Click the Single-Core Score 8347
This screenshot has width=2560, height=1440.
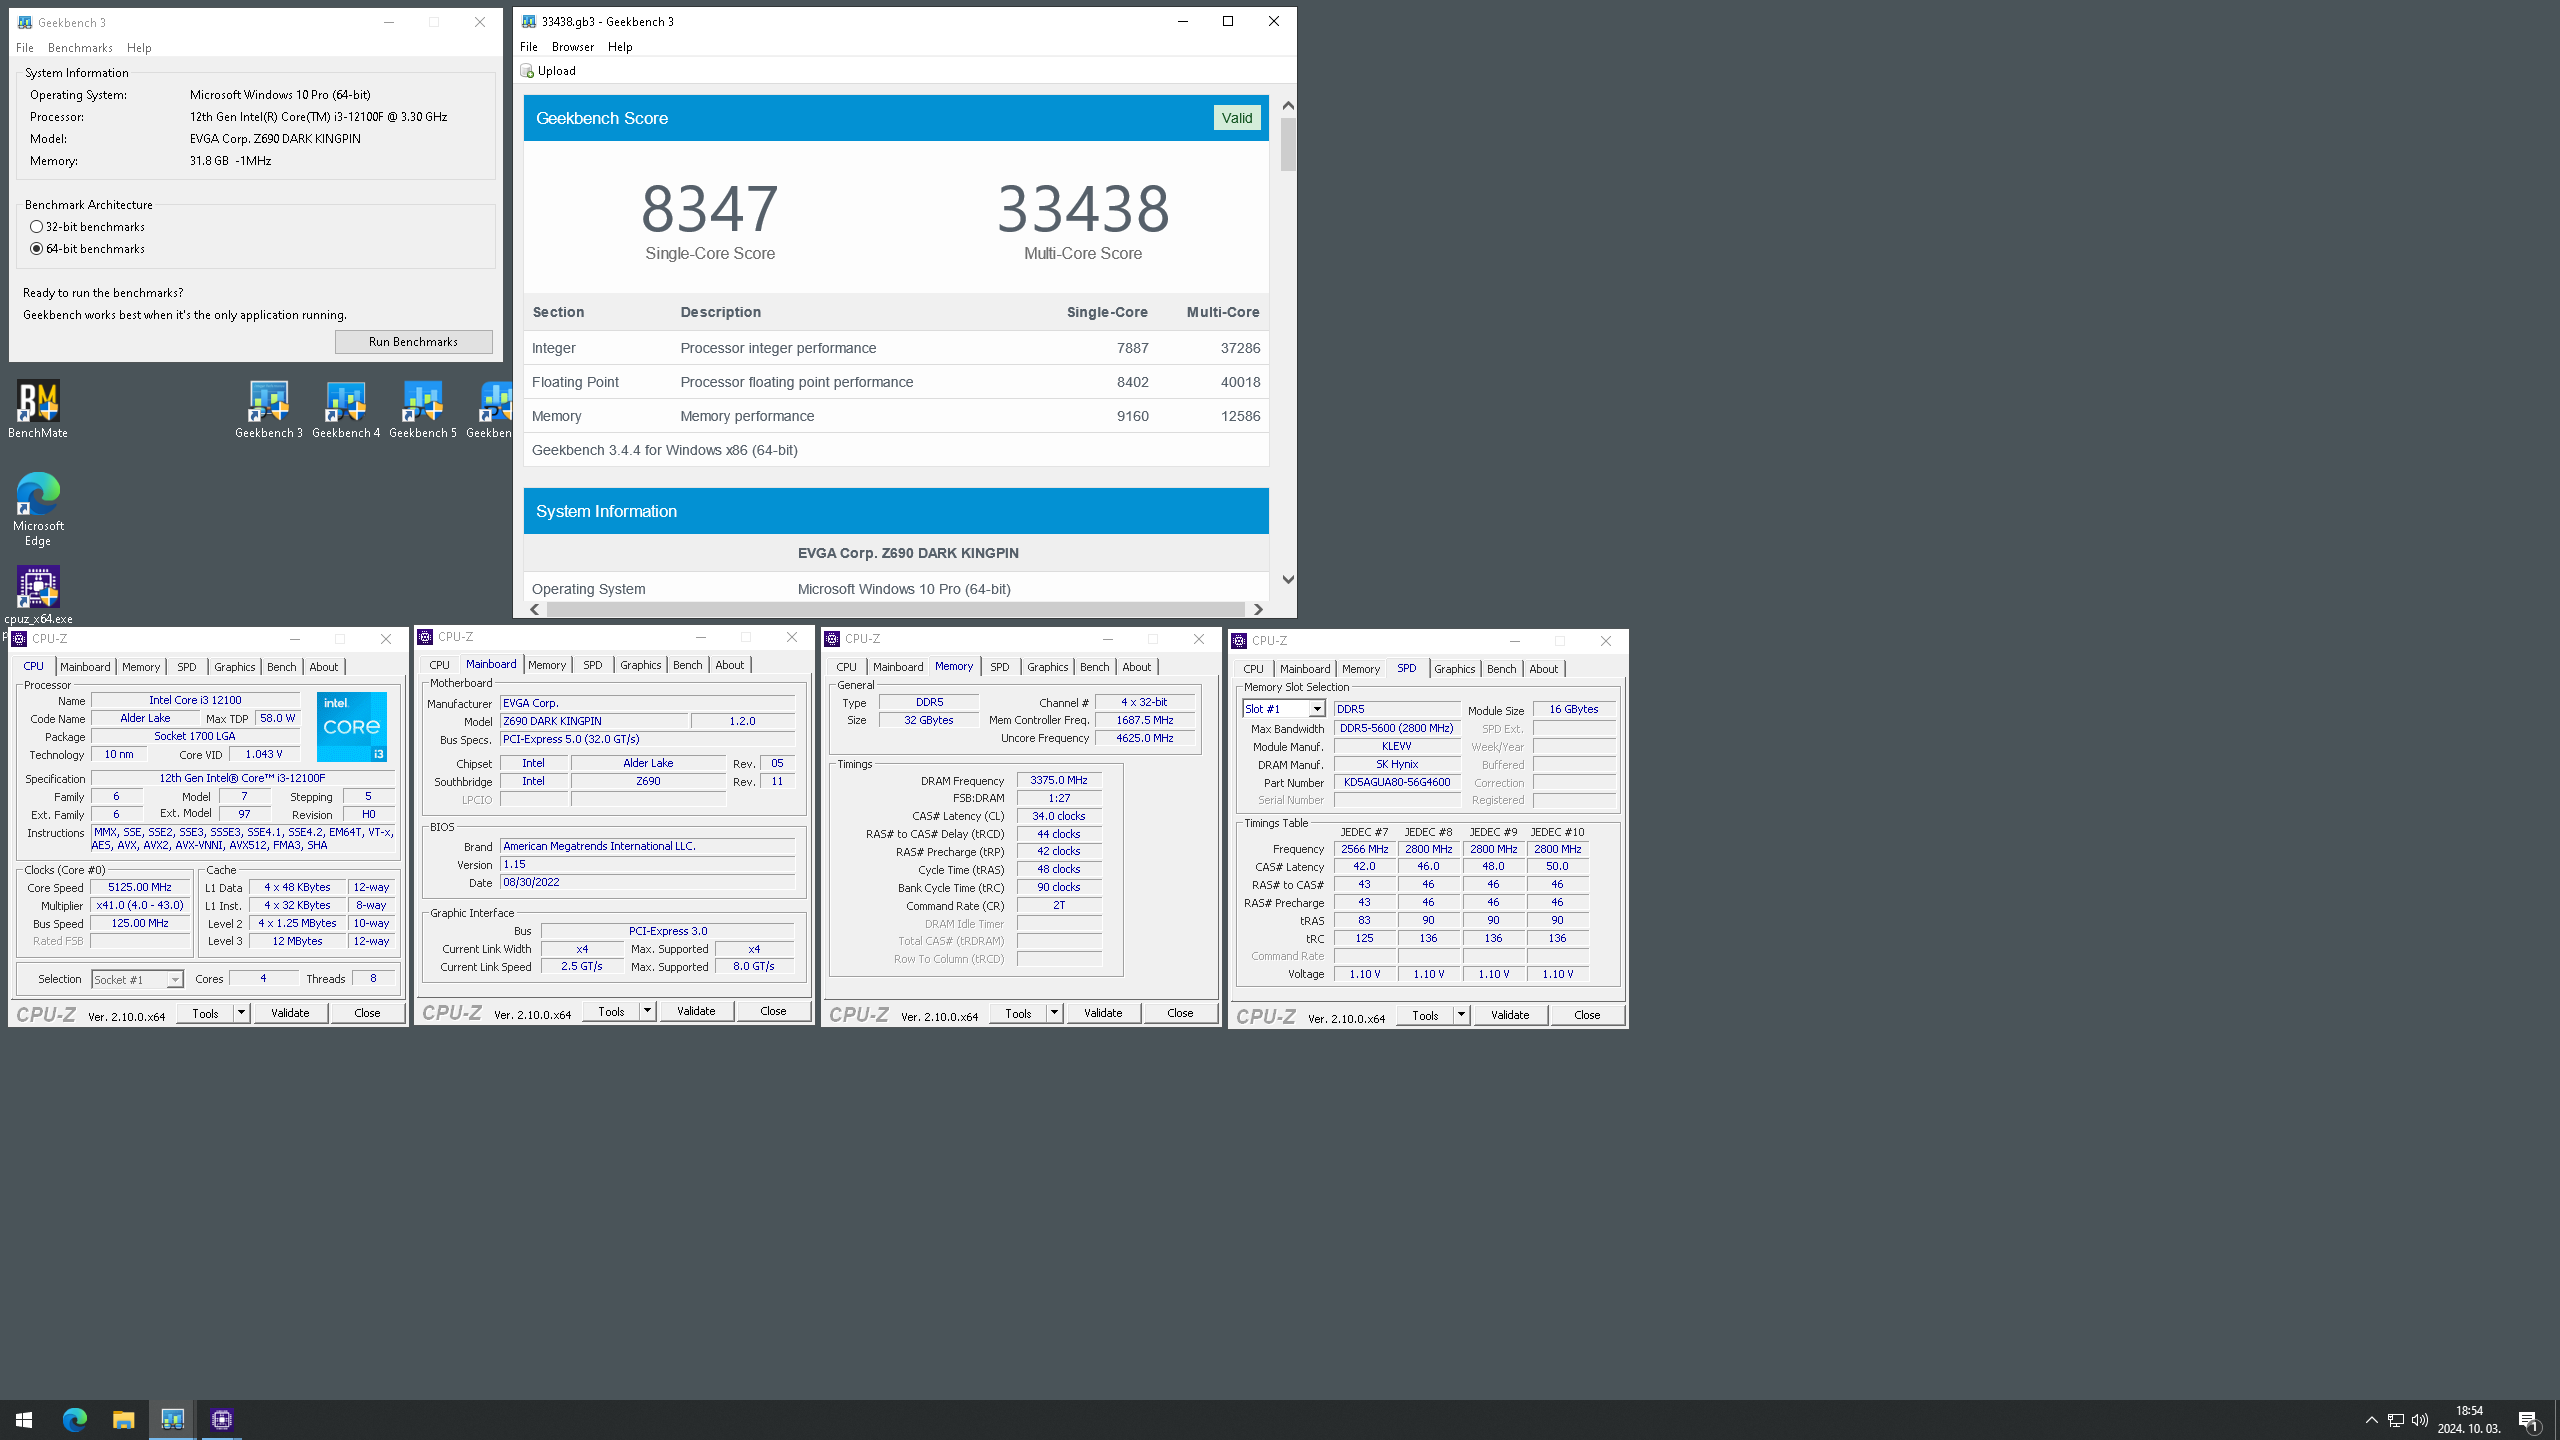[710, 208]
